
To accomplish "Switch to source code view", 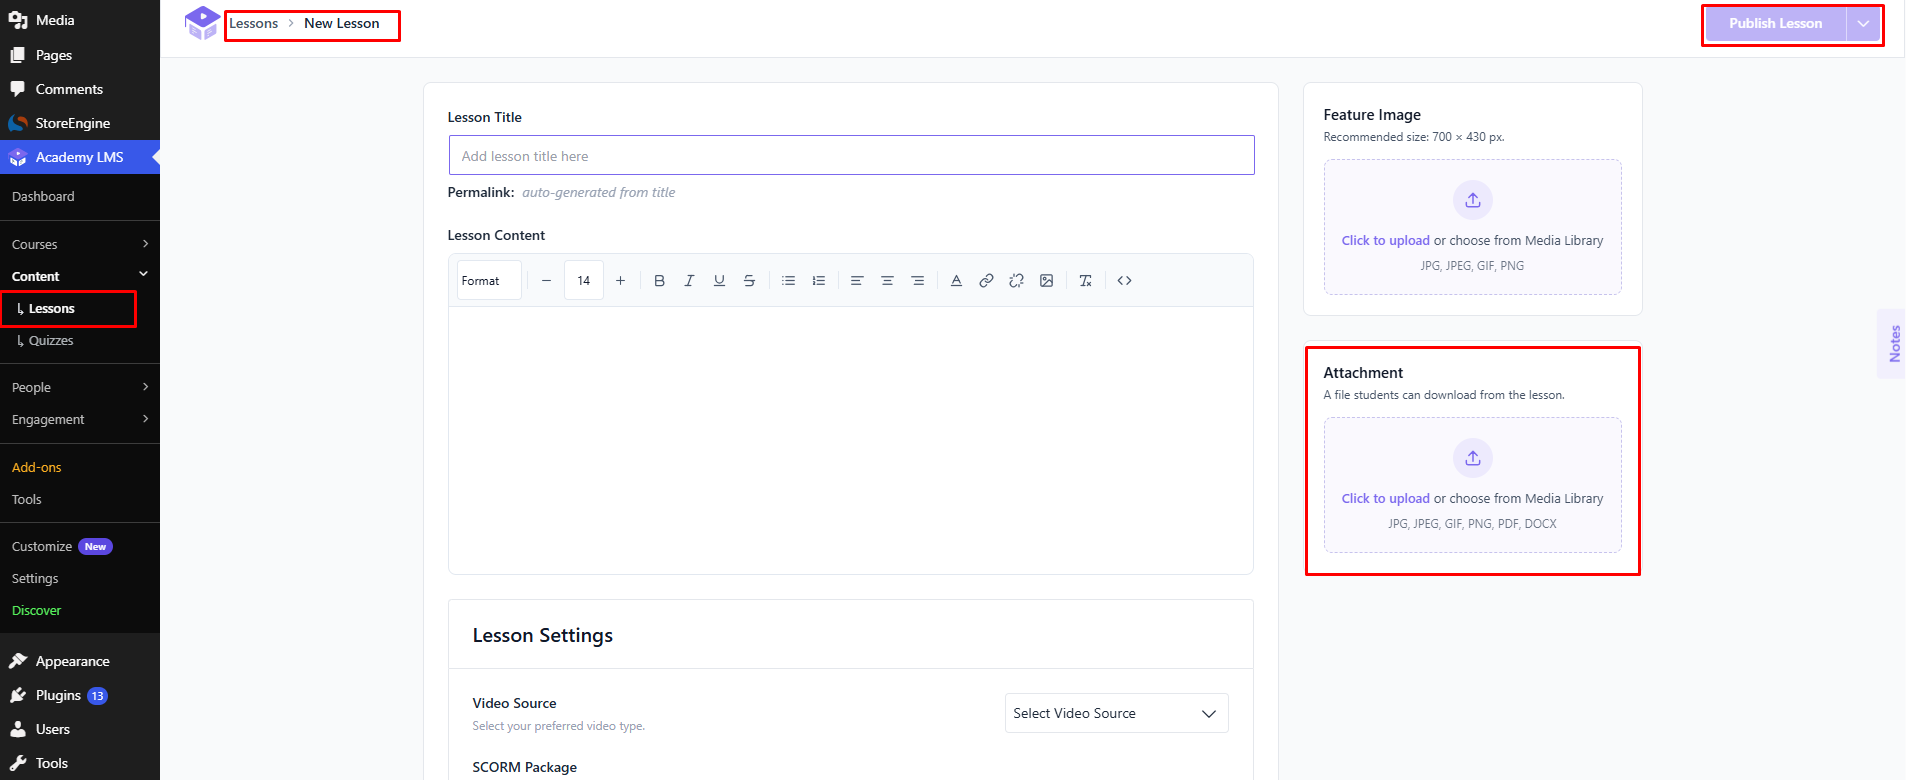I will (1124, 281).
